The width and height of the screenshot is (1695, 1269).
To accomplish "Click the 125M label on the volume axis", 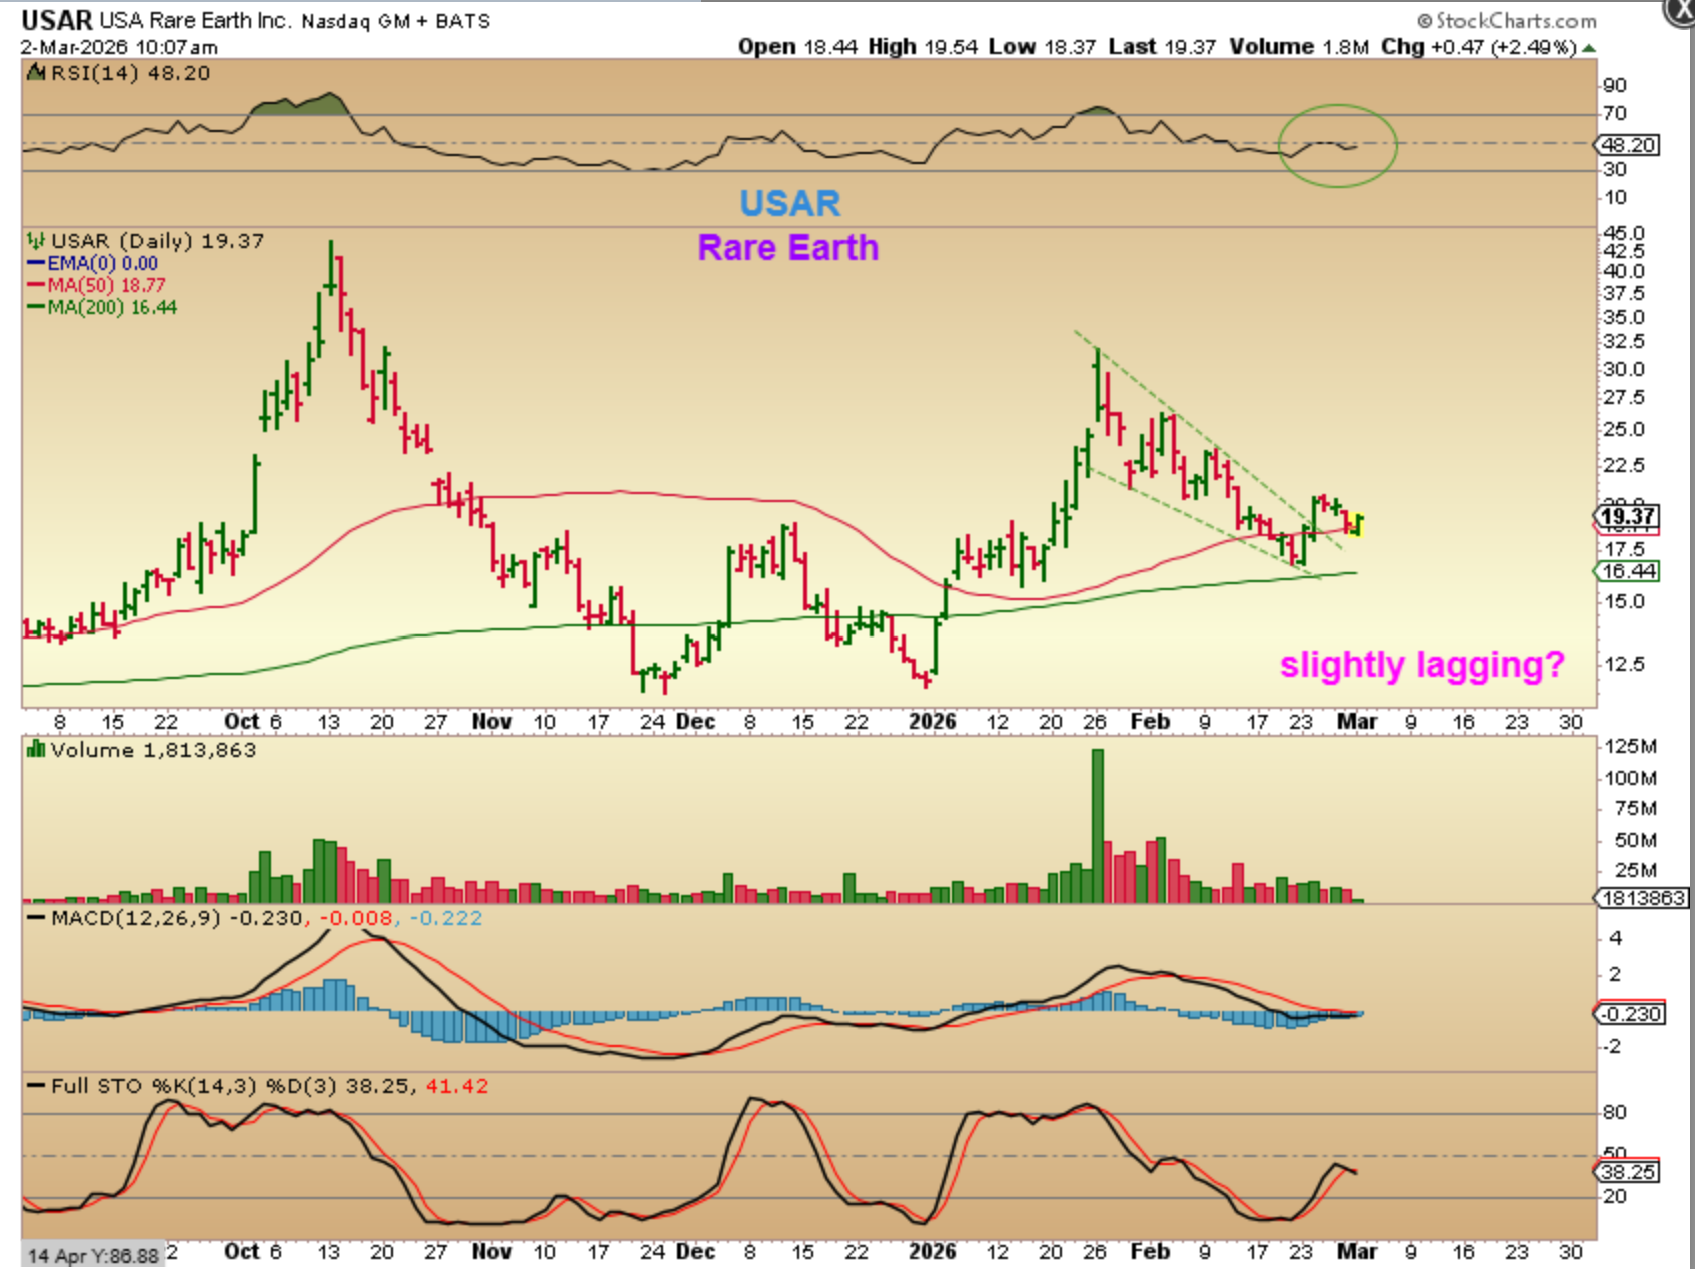I will 1631,747.
